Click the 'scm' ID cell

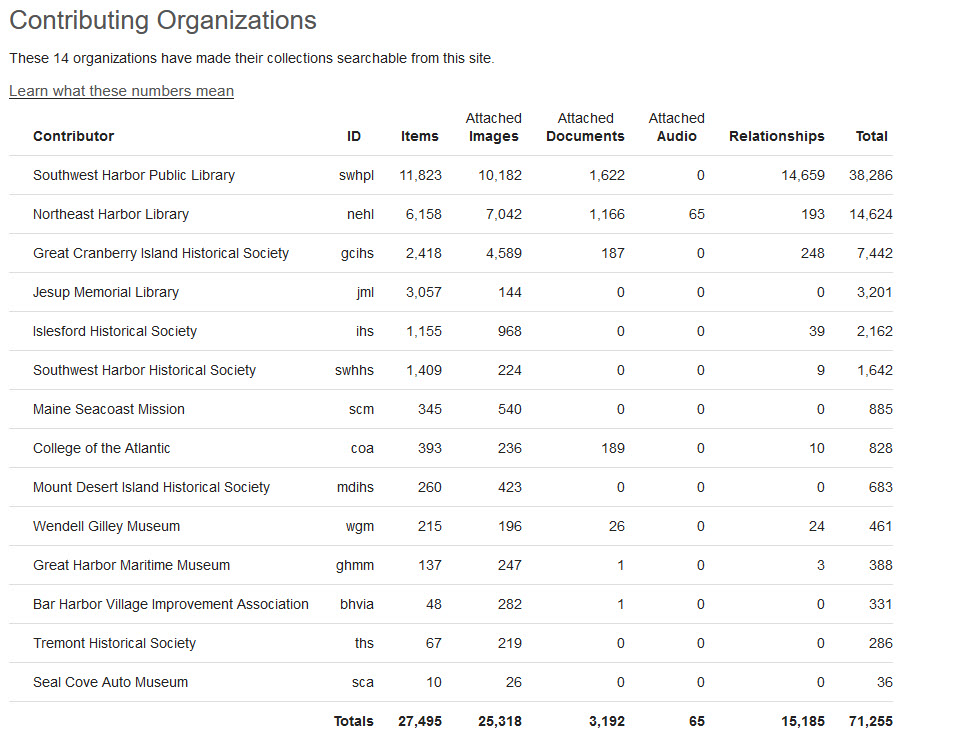tap(362, 409)
